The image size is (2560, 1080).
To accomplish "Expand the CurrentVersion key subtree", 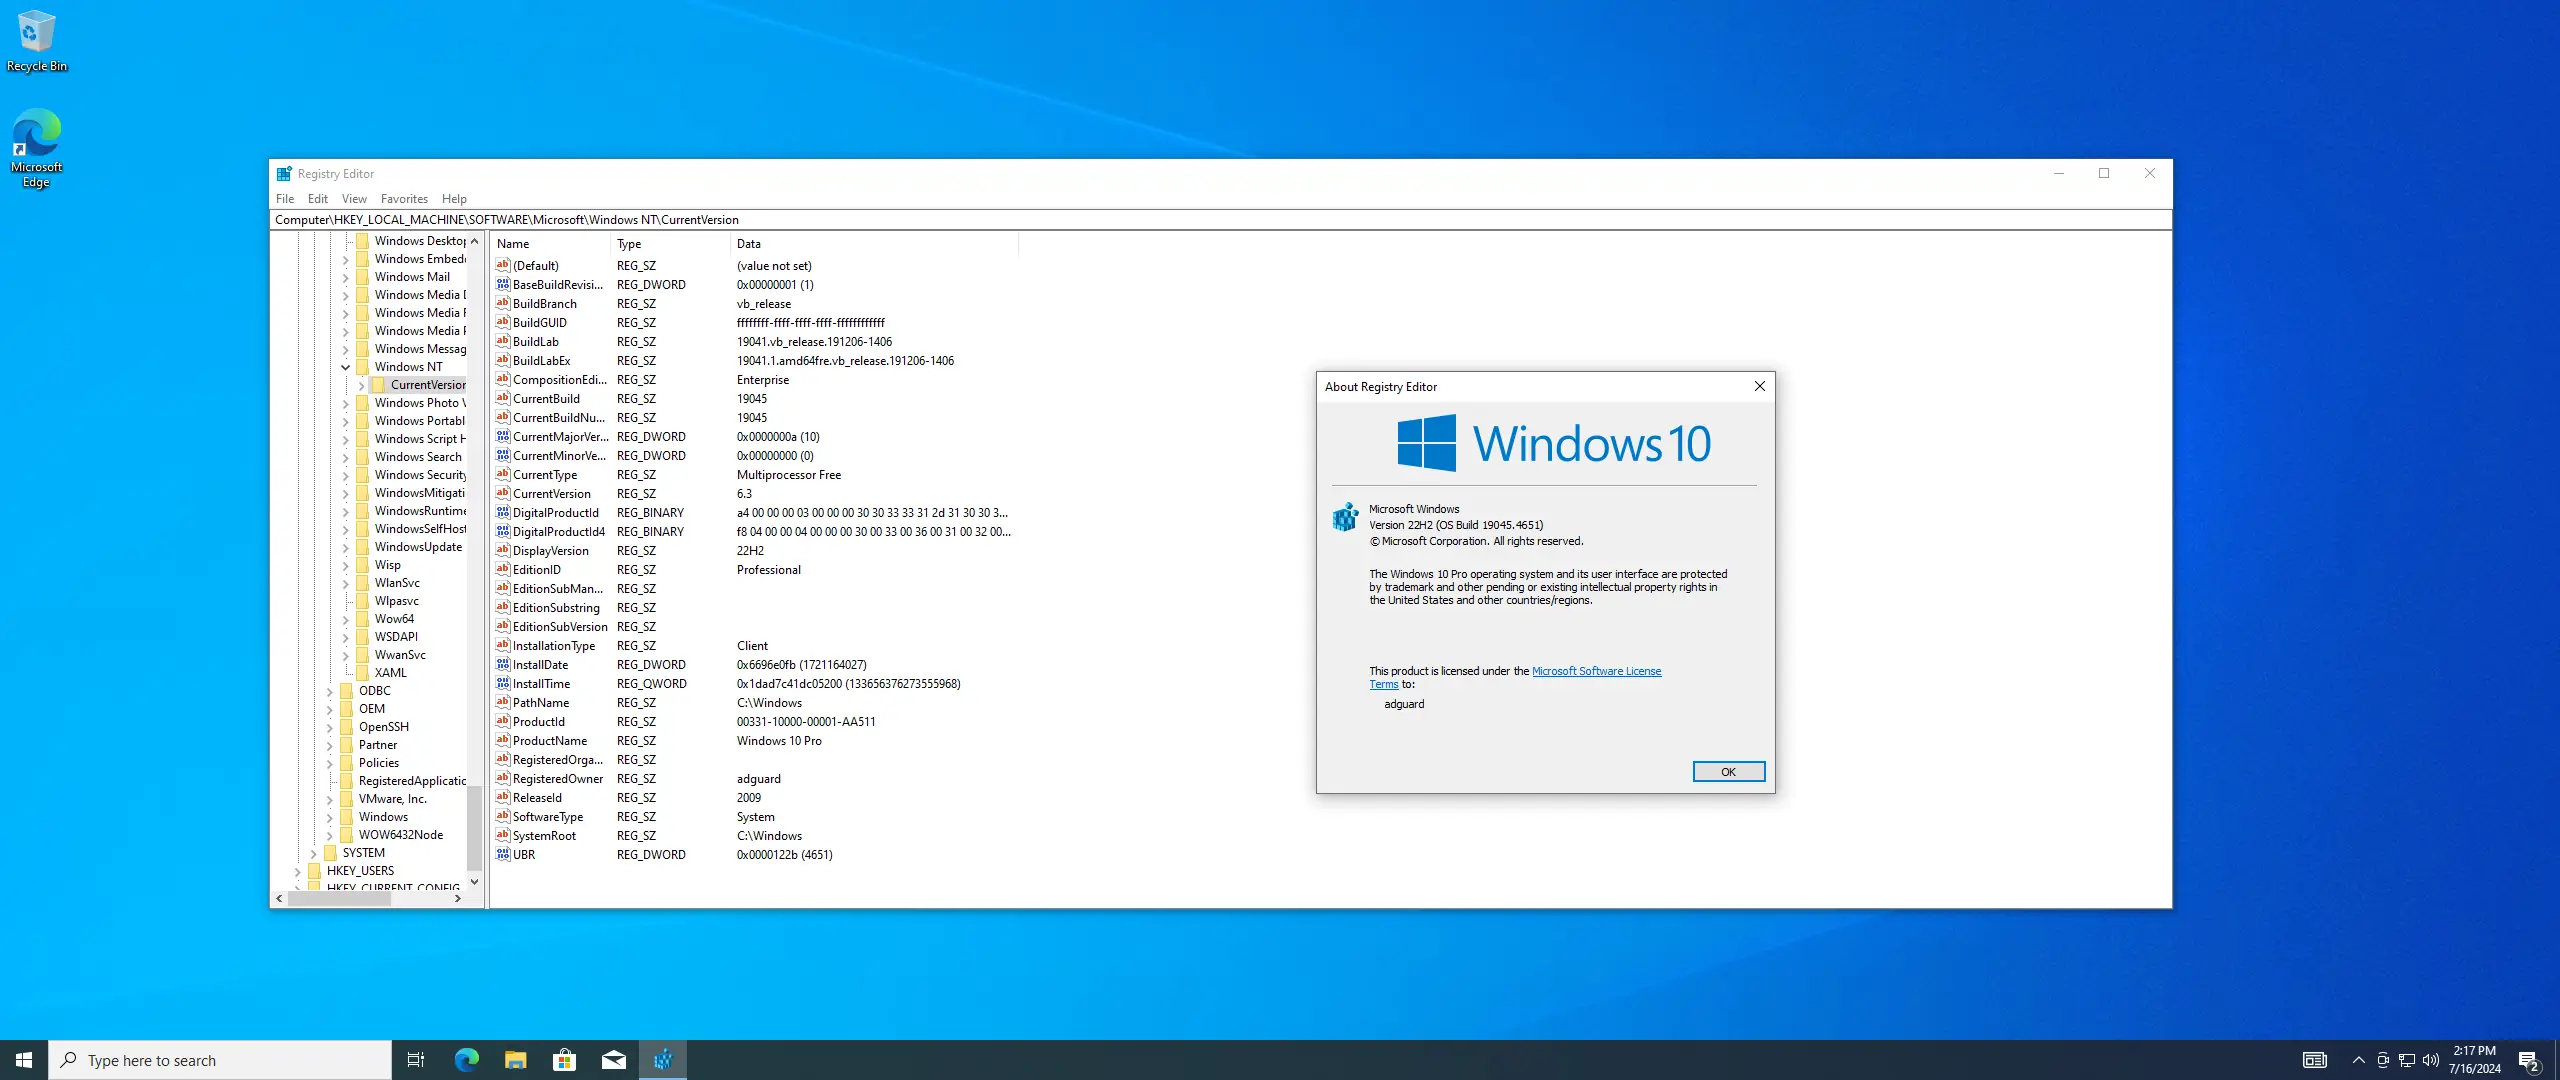I will click(x=362, y=385).
